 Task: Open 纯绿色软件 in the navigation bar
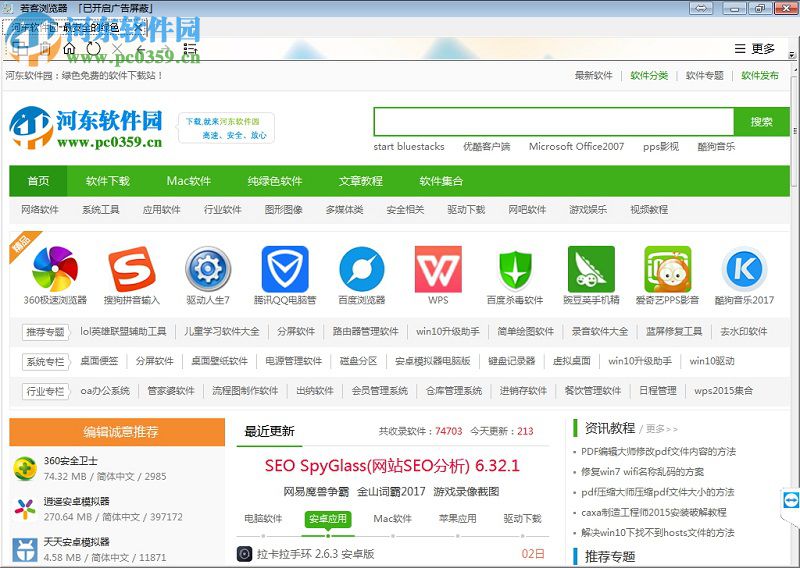click(275, 181)
